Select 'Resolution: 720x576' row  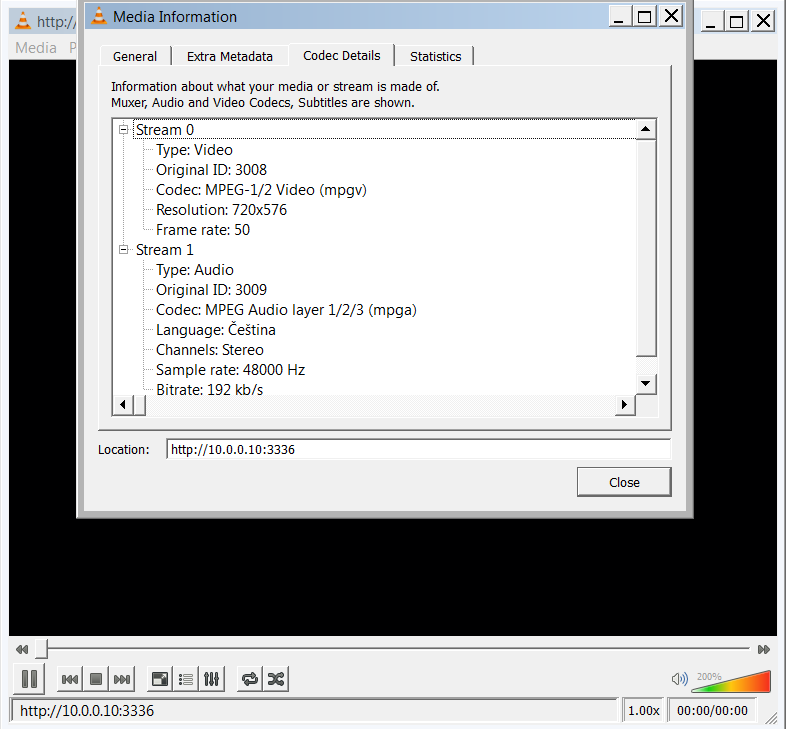[221, 210]
